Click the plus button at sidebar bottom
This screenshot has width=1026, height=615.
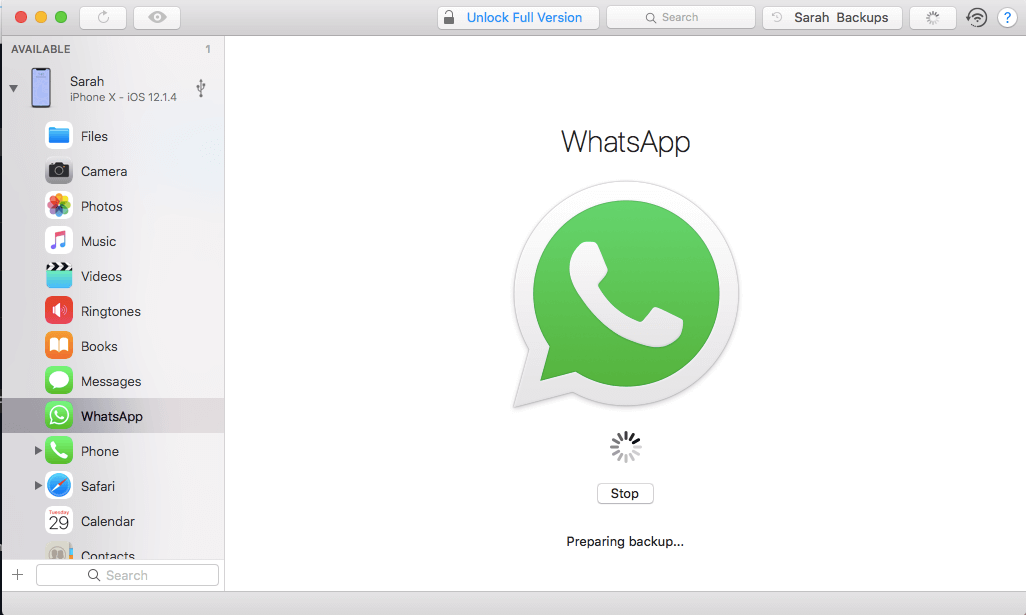(18, 574)
